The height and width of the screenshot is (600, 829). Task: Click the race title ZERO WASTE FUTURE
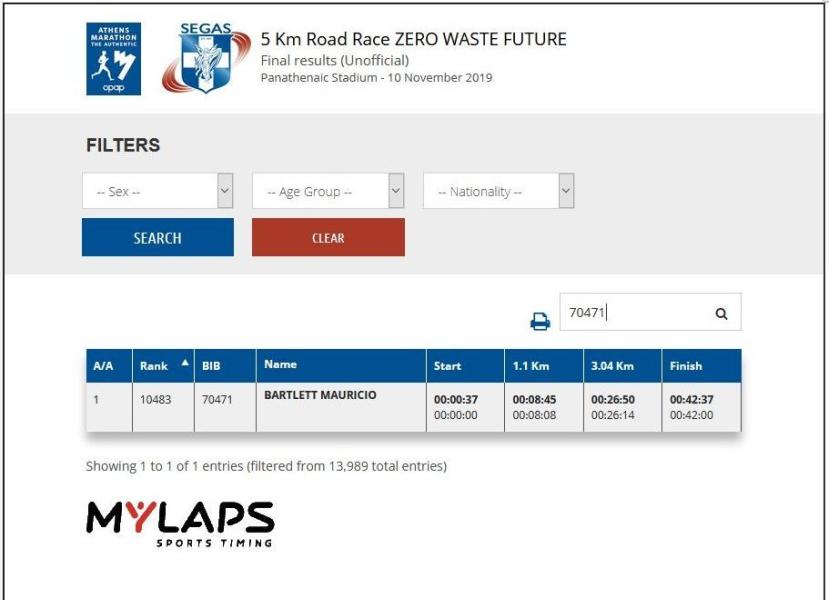413,39
